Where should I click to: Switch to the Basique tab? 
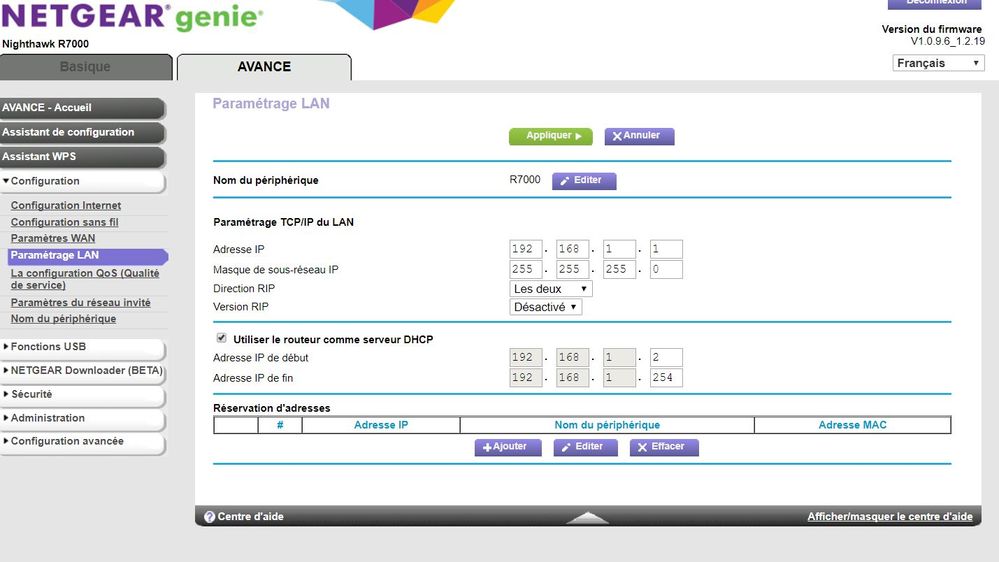(x=85, y=67)
